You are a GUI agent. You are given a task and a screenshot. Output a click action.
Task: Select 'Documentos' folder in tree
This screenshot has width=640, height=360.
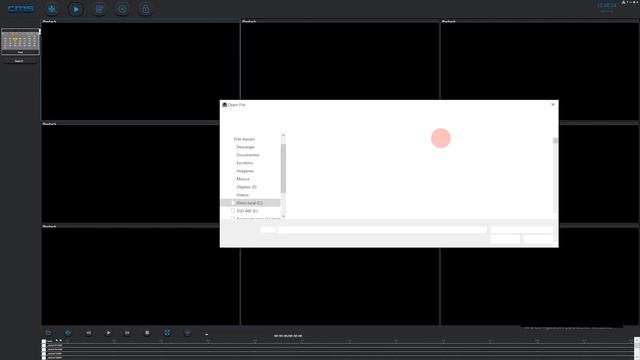click(248, 155)
